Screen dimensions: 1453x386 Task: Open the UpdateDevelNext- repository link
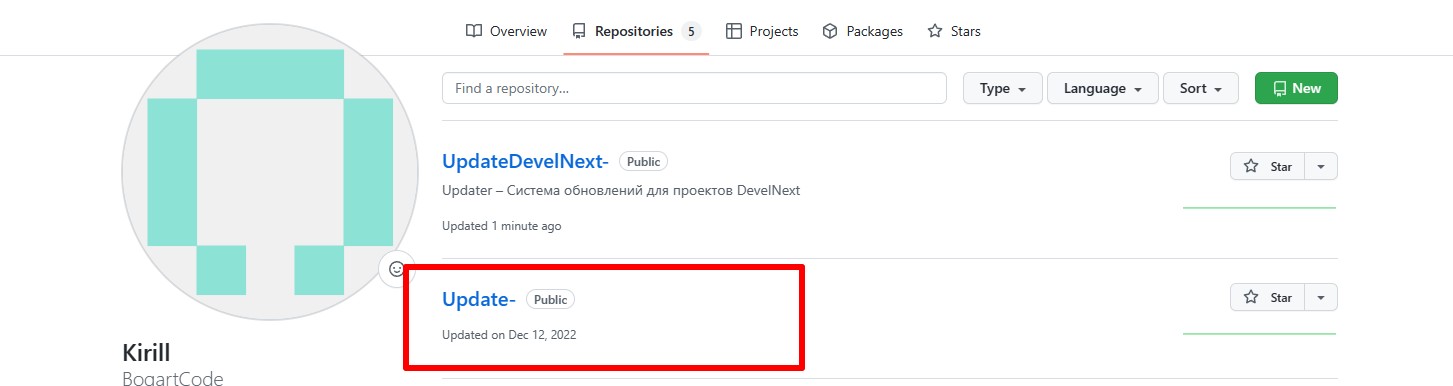[525, 161]
